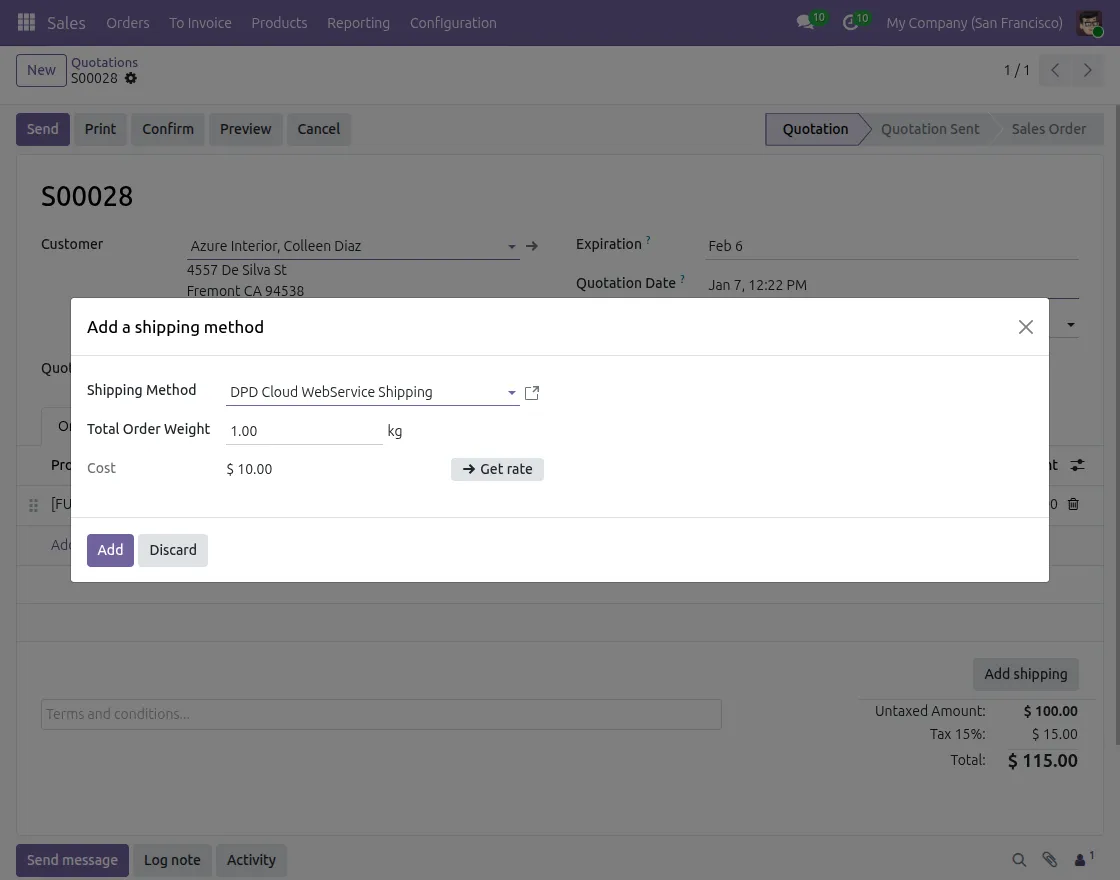The width and height of the screenshot is (1120, 880).
Task: Click Add to confirm shipping method
Action: click(110, 550)
